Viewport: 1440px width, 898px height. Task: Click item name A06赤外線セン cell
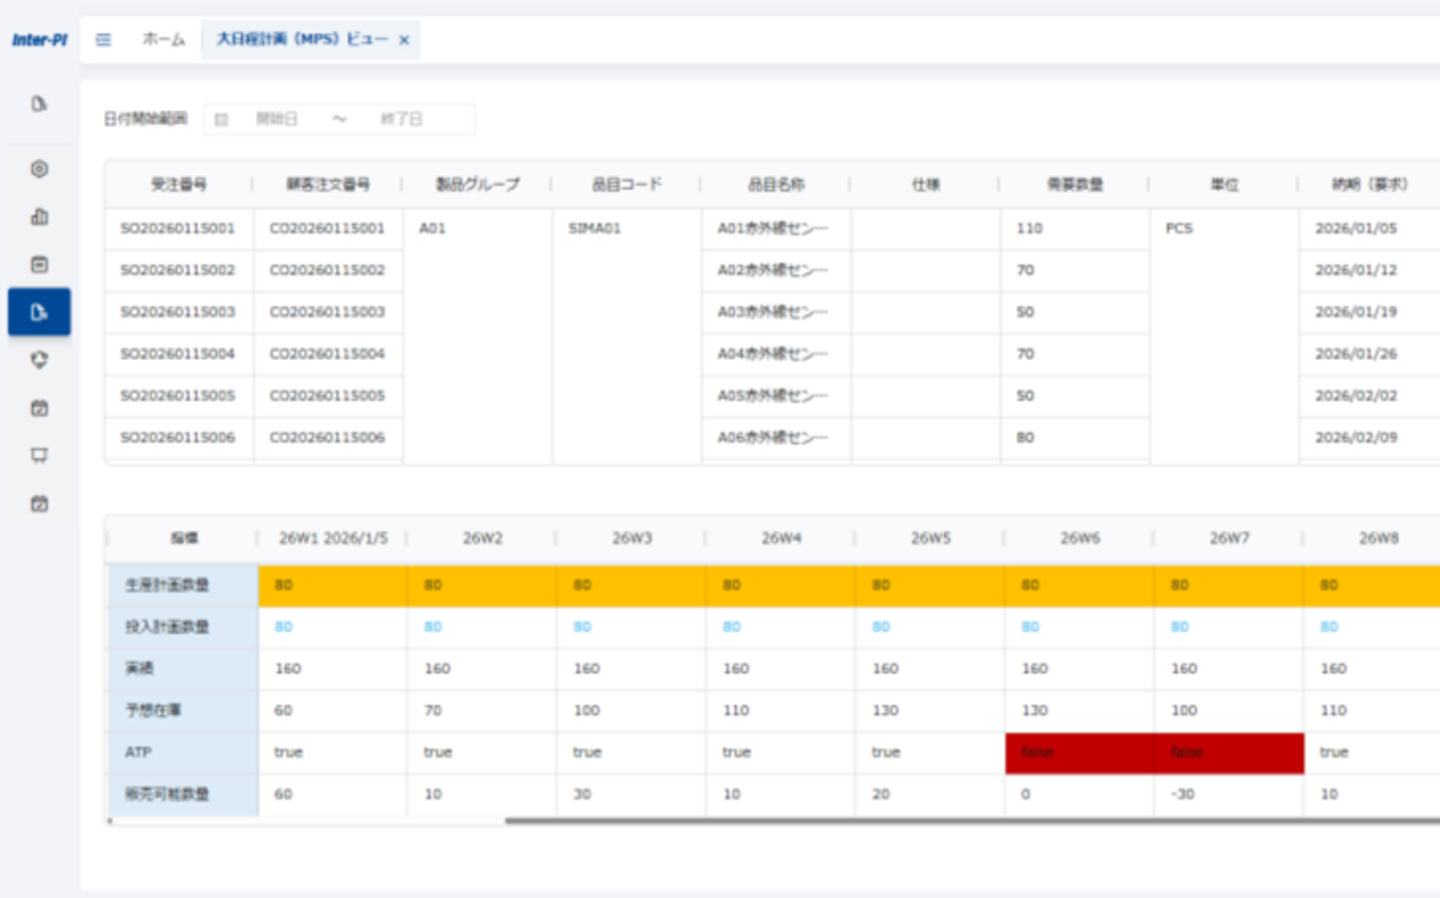click(776, 438)
